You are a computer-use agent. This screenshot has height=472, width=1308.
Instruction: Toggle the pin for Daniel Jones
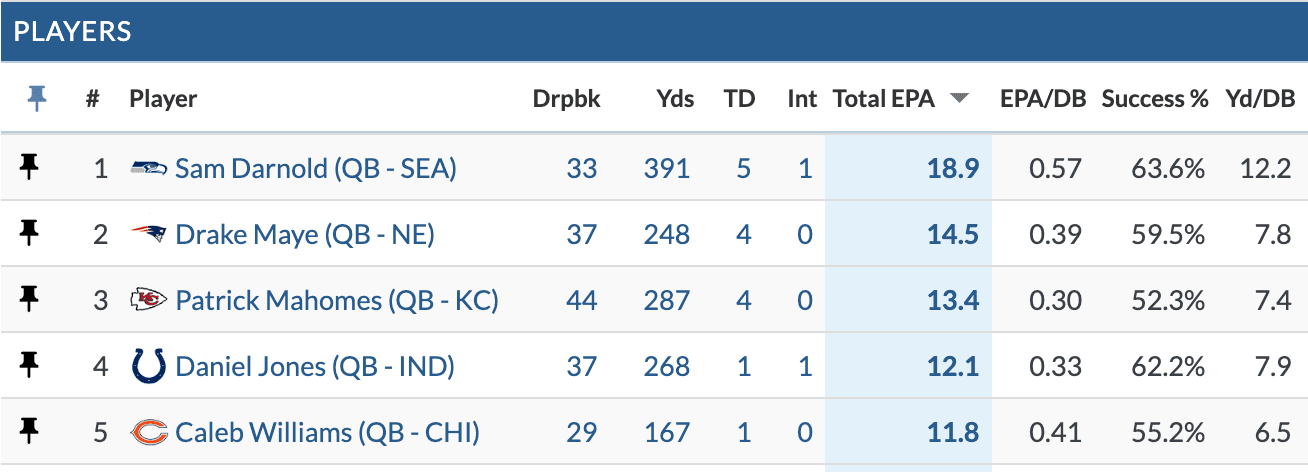point(30,367)
